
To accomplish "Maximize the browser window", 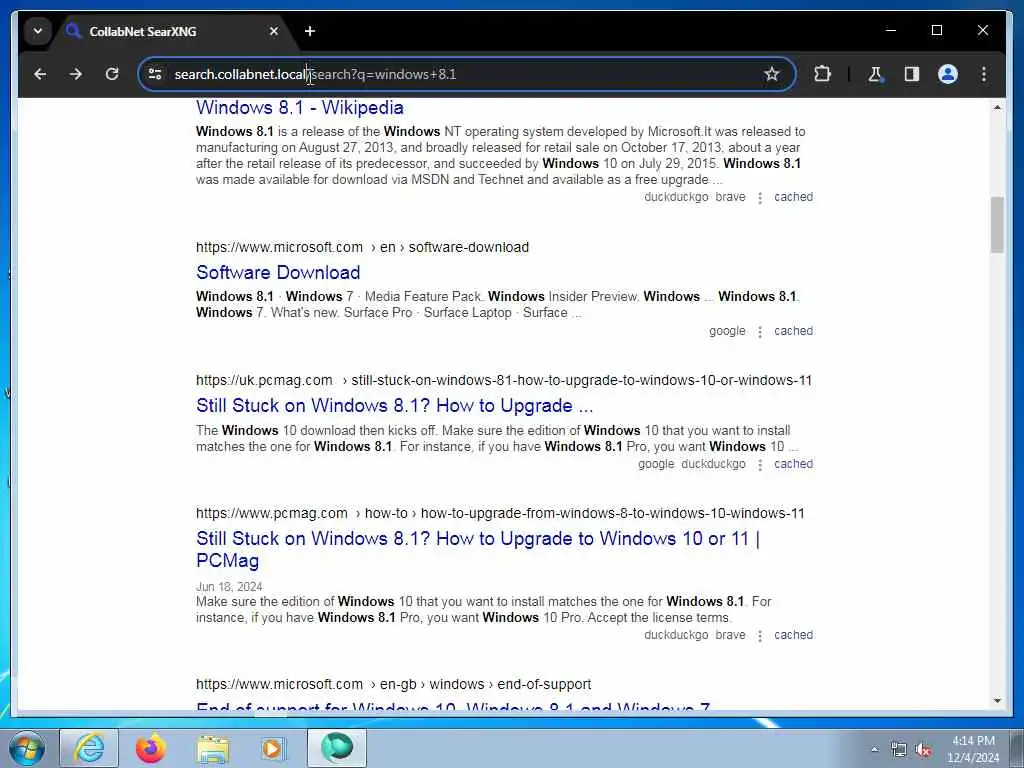I will click(936, 30).
